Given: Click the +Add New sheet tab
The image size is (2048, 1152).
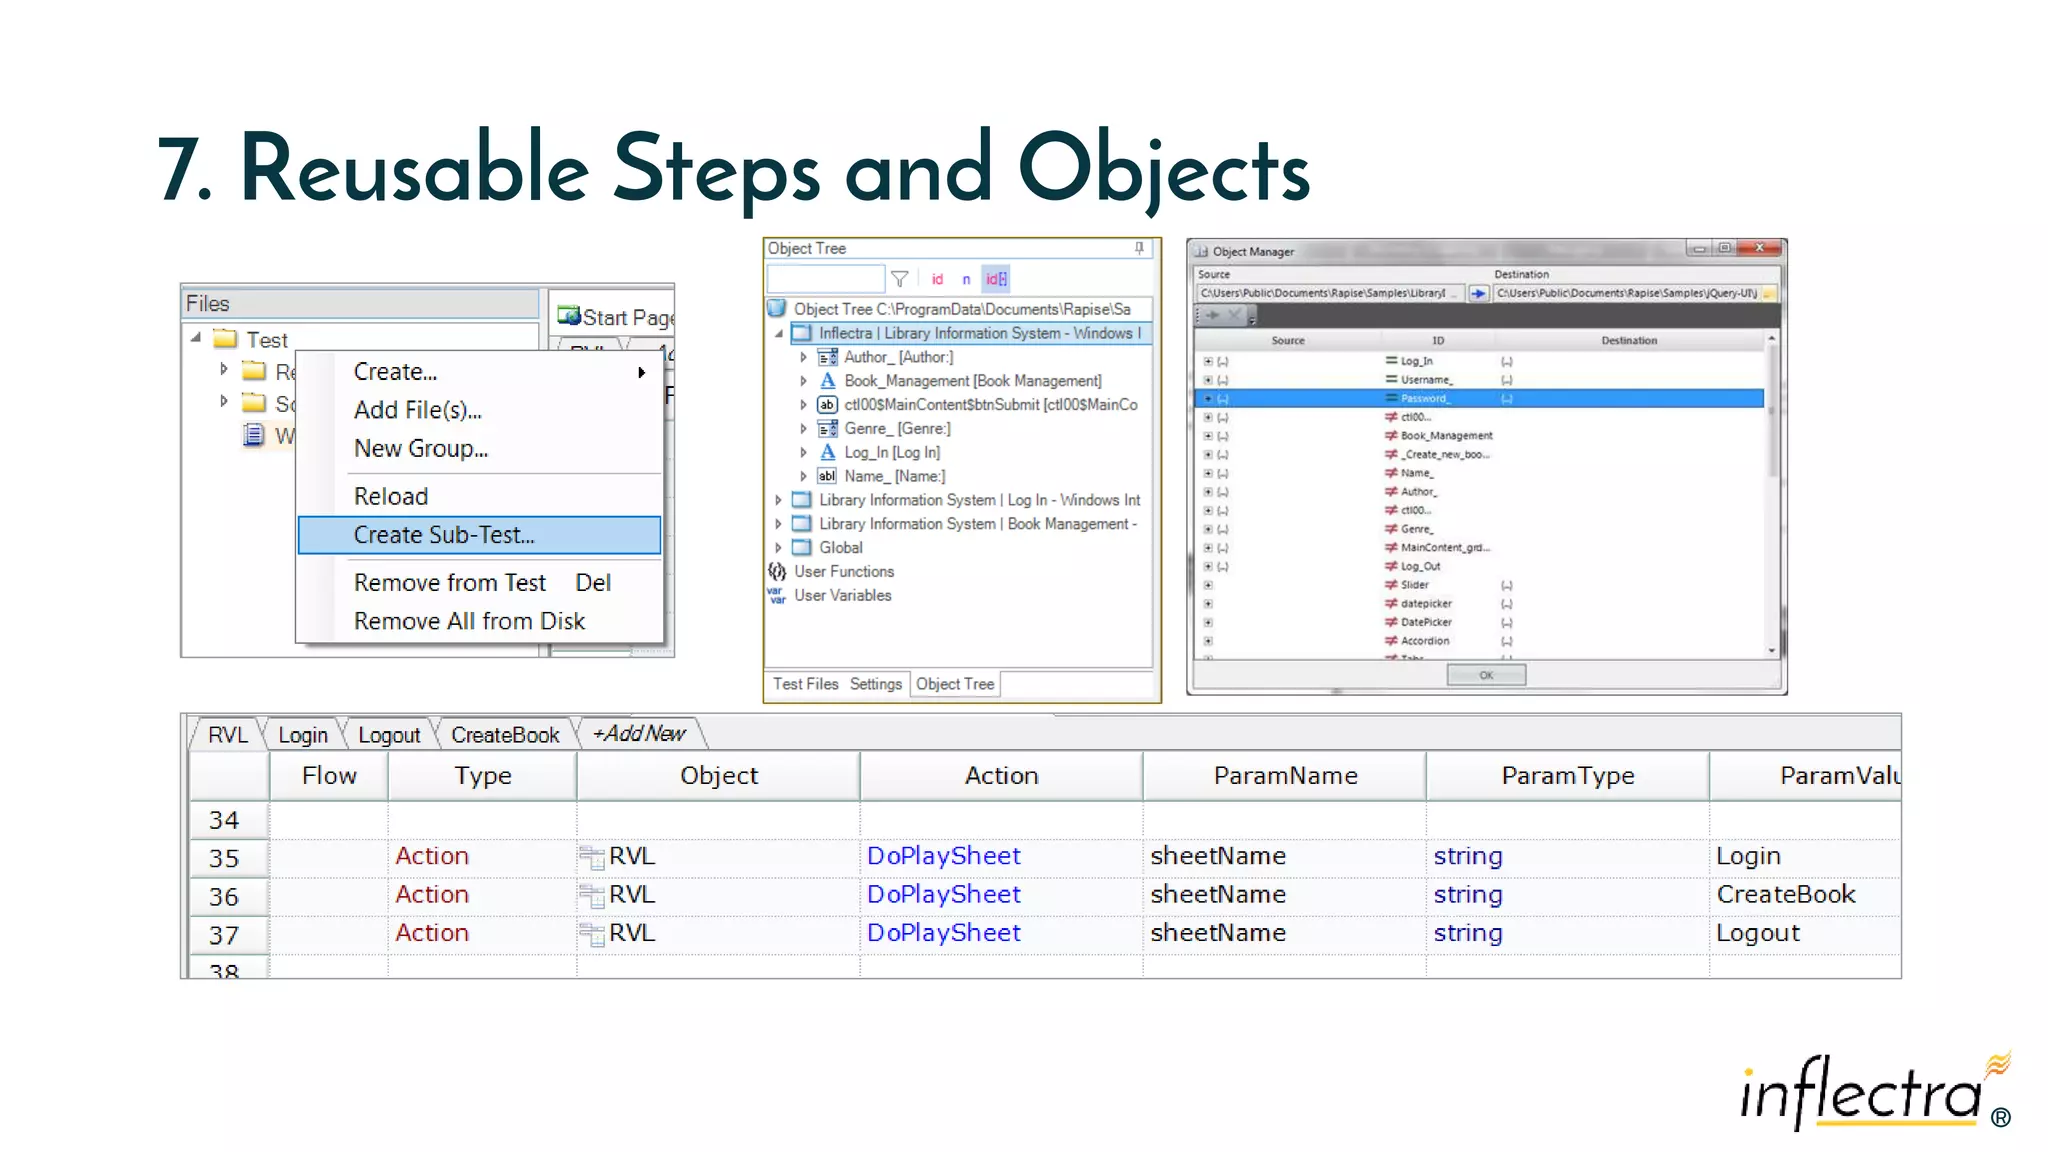Looking at the screenshot, I should pyautogui.click(x=640, y=734).
